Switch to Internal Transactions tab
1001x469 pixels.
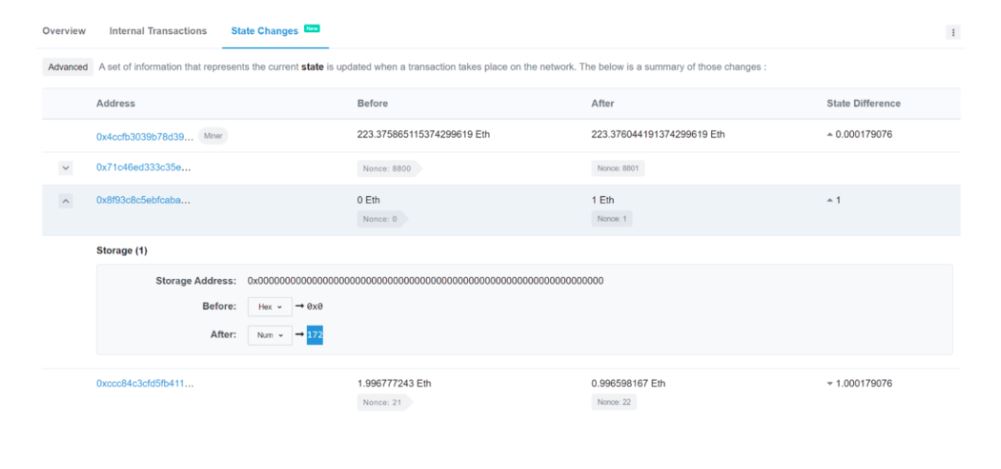[x=158, y=31]
